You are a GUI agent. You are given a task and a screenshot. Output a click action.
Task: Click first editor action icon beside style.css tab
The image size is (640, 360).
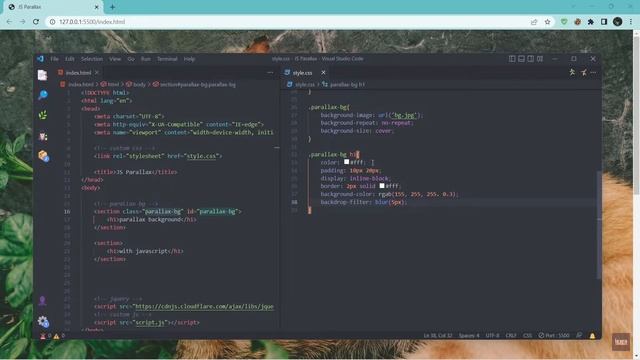click(572, 72)
